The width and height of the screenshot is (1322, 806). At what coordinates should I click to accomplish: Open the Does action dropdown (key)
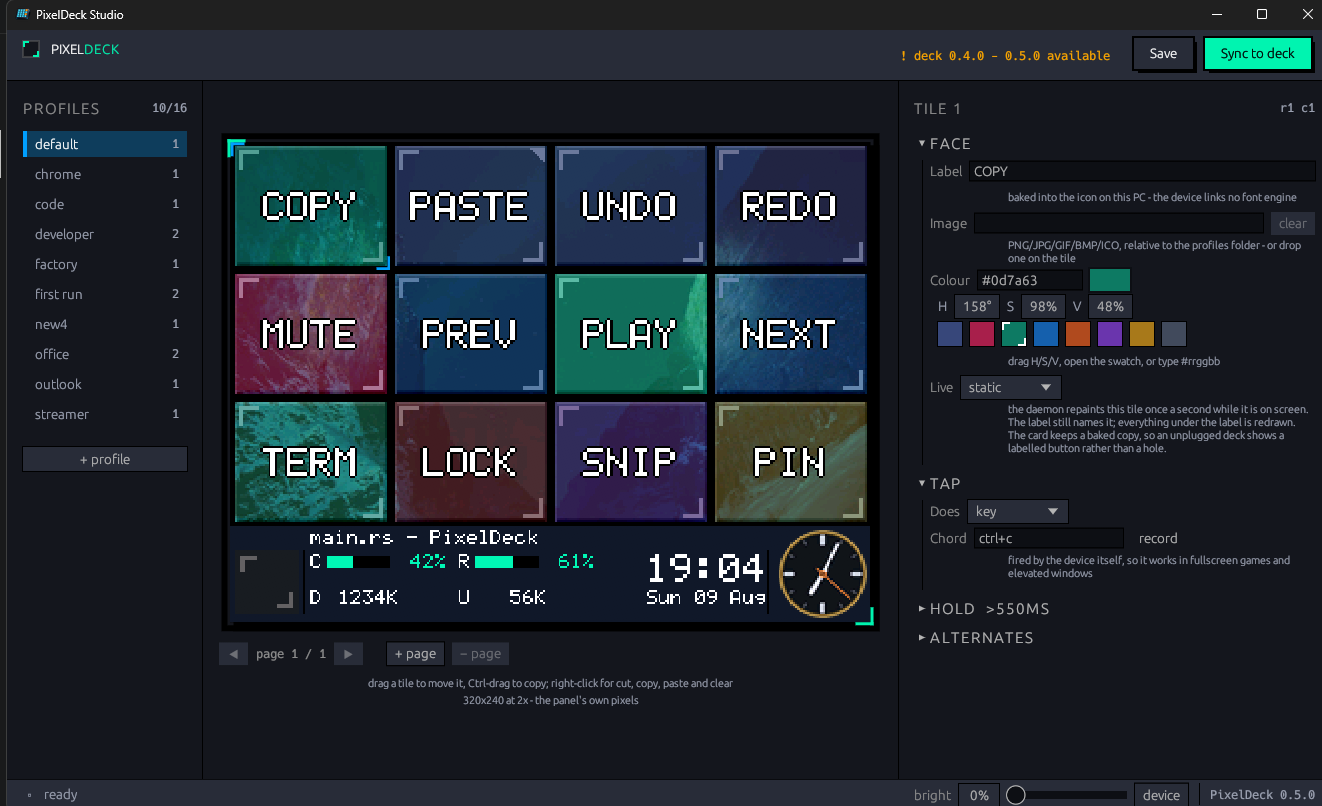[x=1018, y=511]
